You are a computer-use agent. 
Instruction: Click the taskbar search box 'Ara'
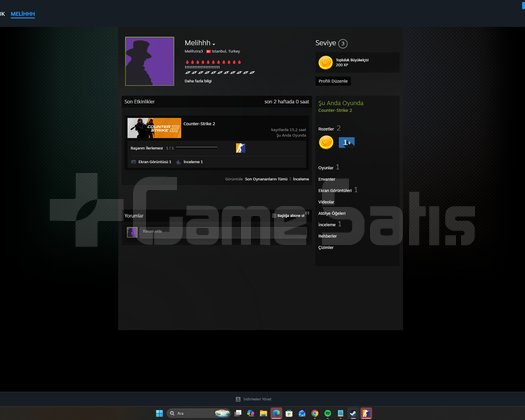tap(199, 413)
